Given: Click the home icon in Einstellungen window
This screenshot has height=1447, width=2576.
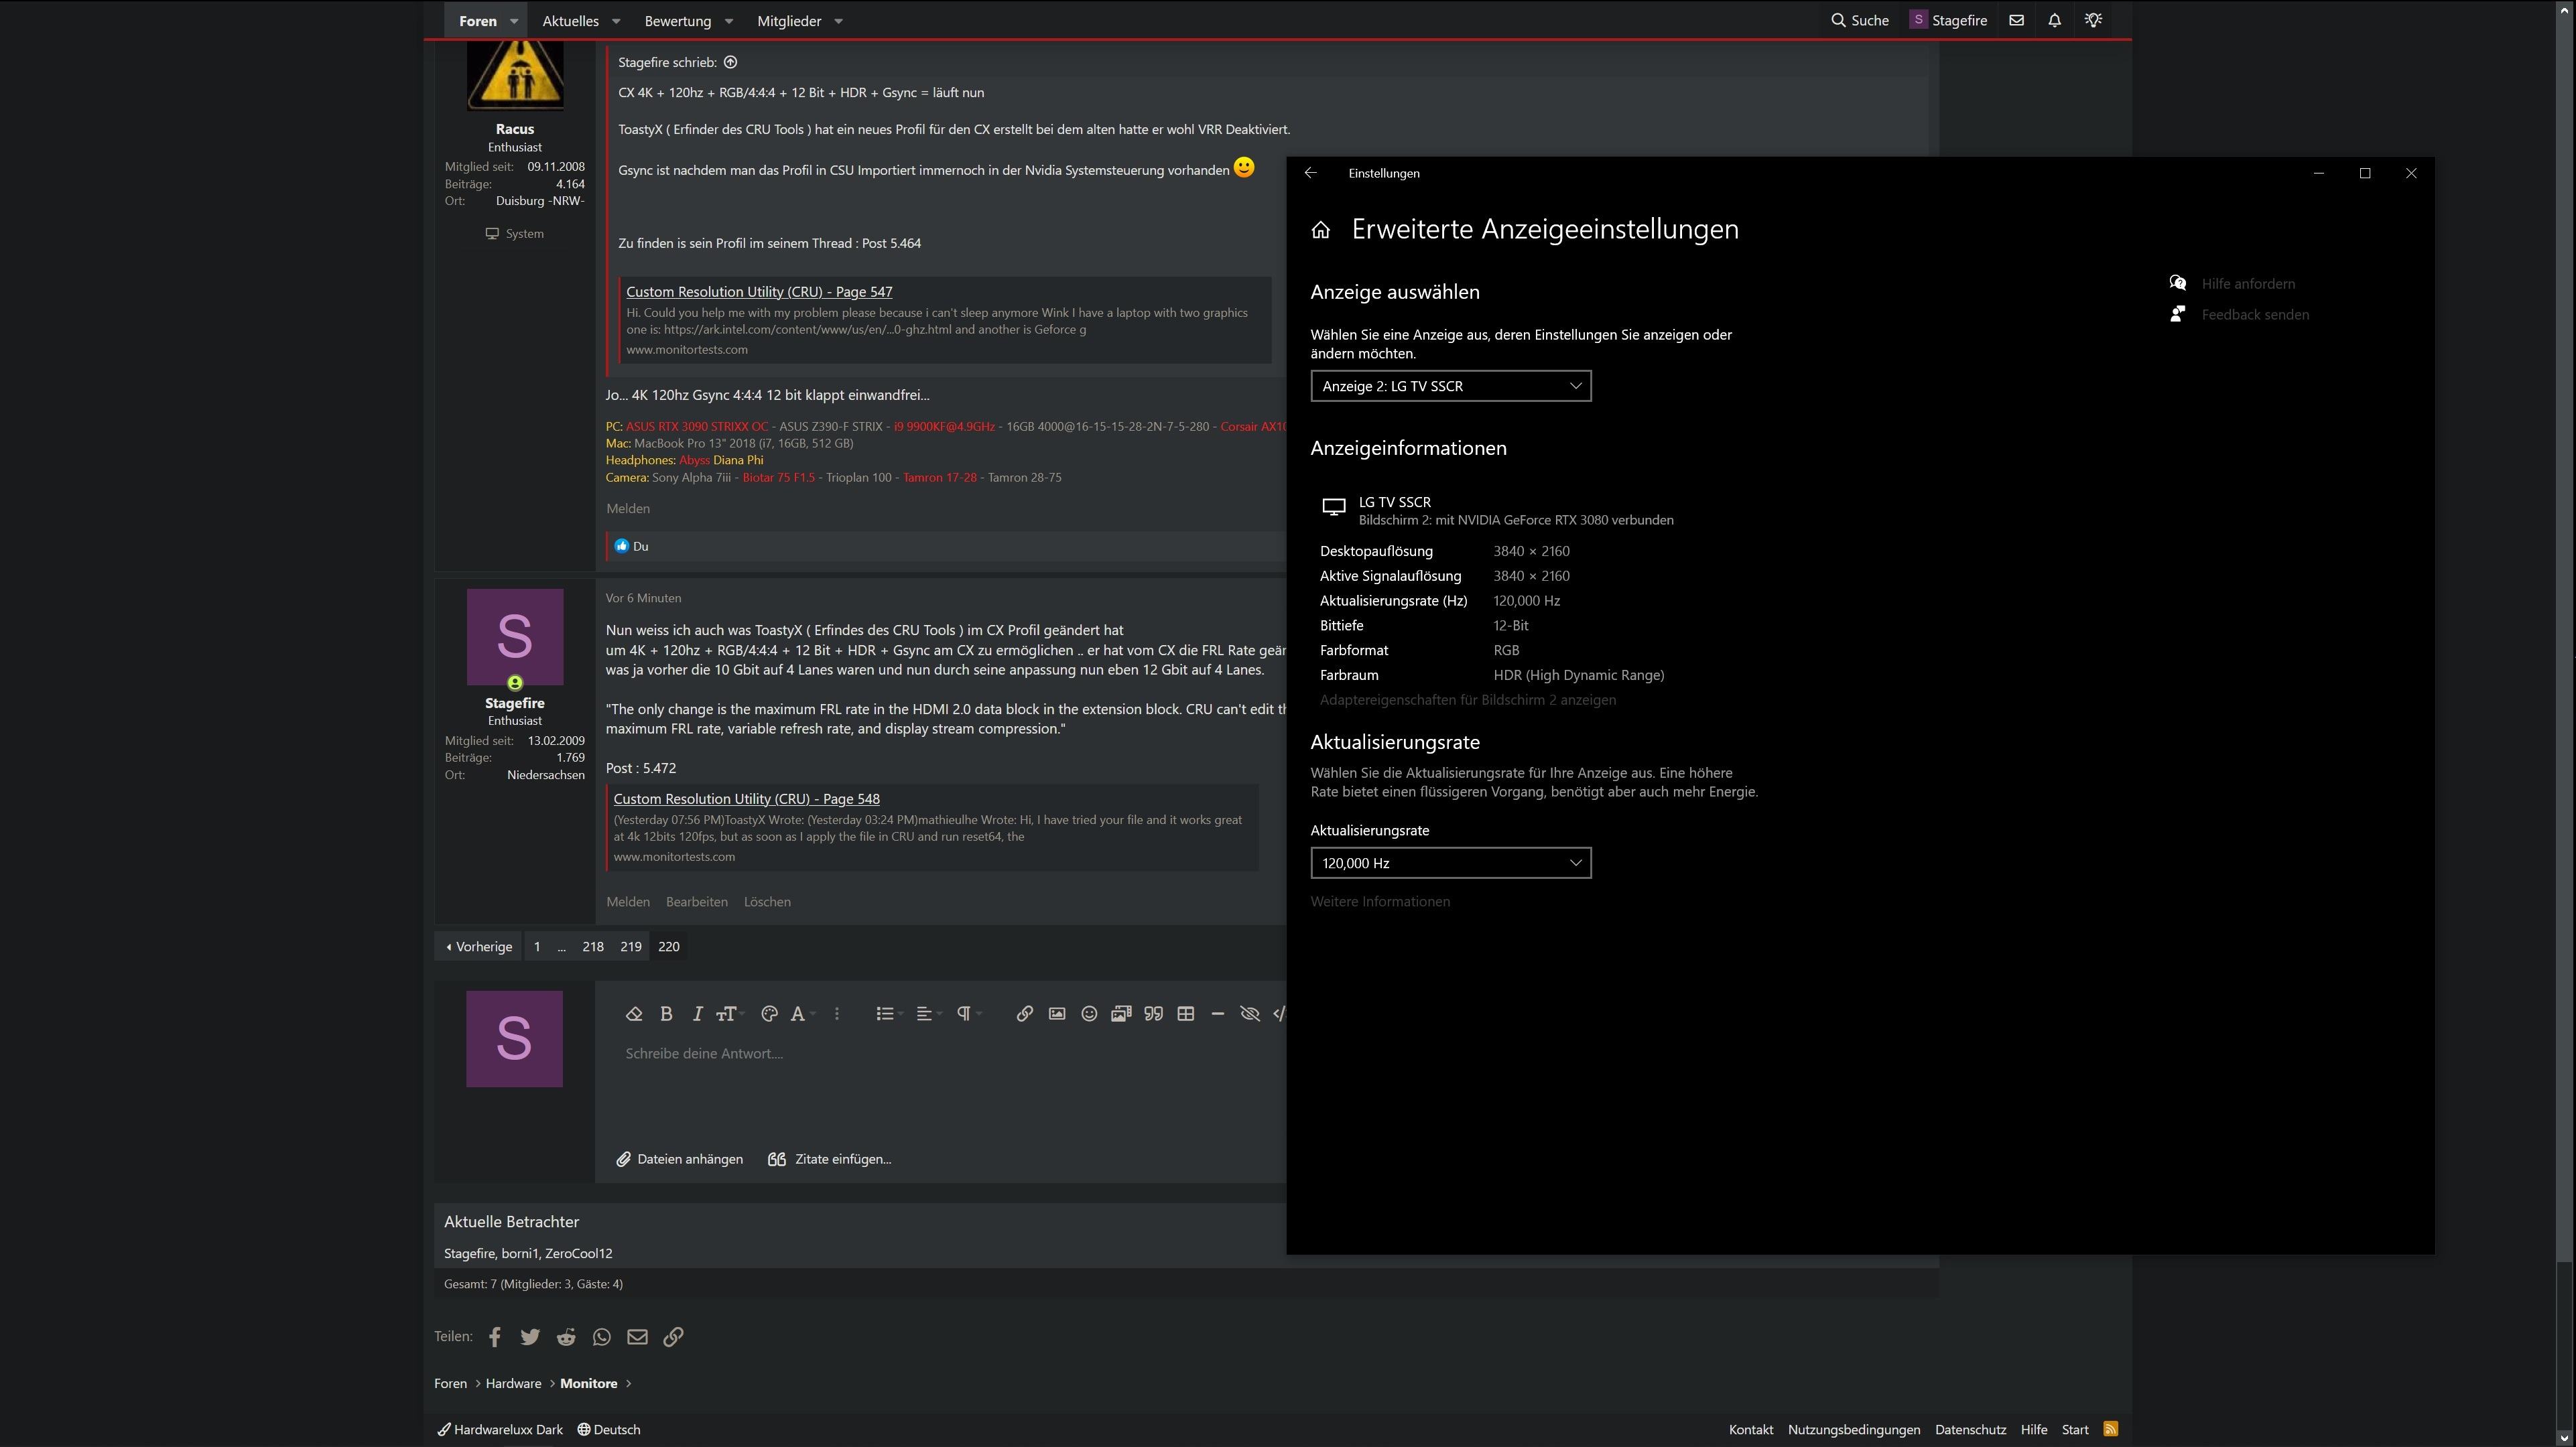Looking at the screenshot, I should coord(1320,230).
